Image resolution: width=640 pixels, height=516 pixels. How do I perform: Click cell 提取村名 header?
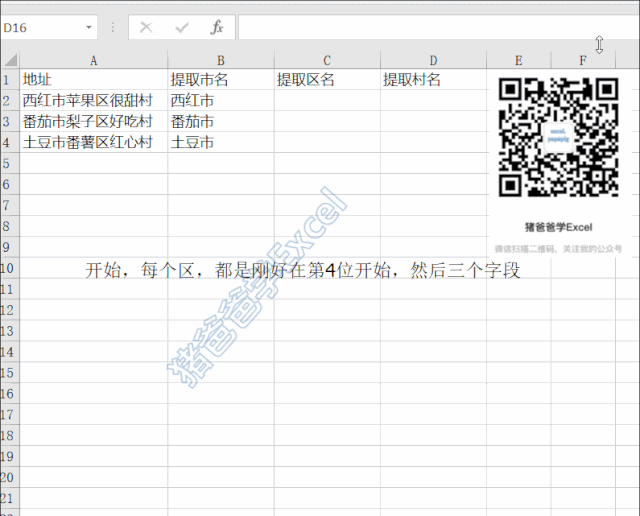(x=433, y=79)
